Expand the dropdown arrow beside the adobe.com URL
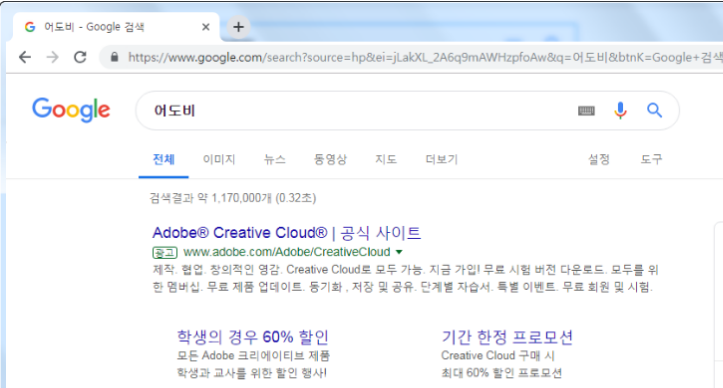The height and width of the screenshot is (388, 723). tap(399, 252)
